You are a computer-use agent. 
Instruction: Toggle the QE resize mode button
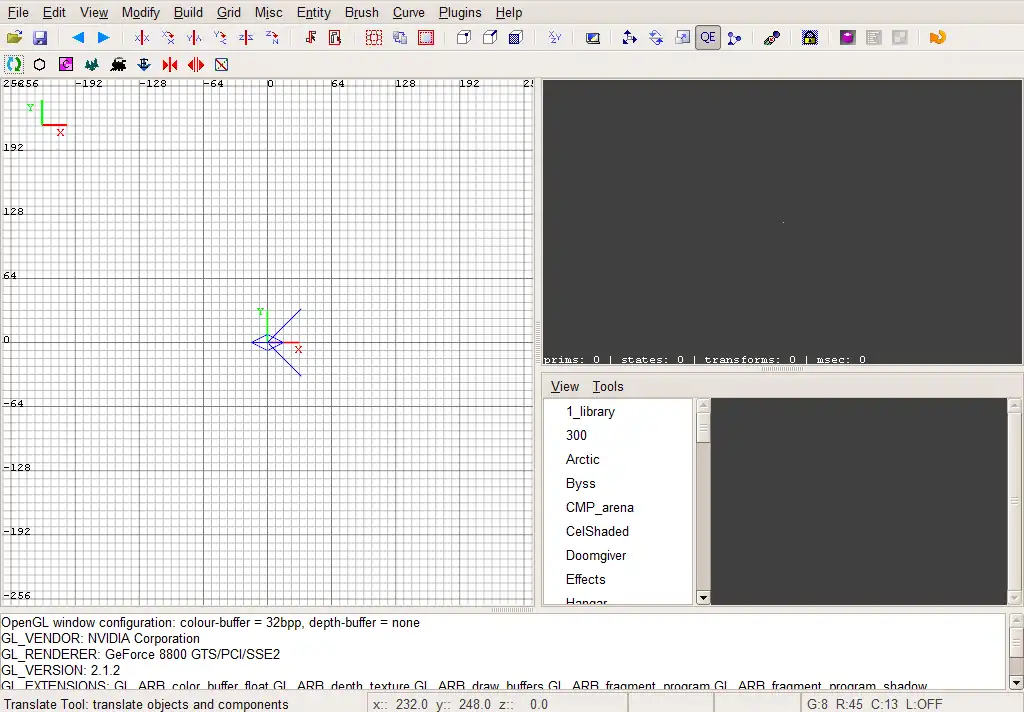coord(708,38)
